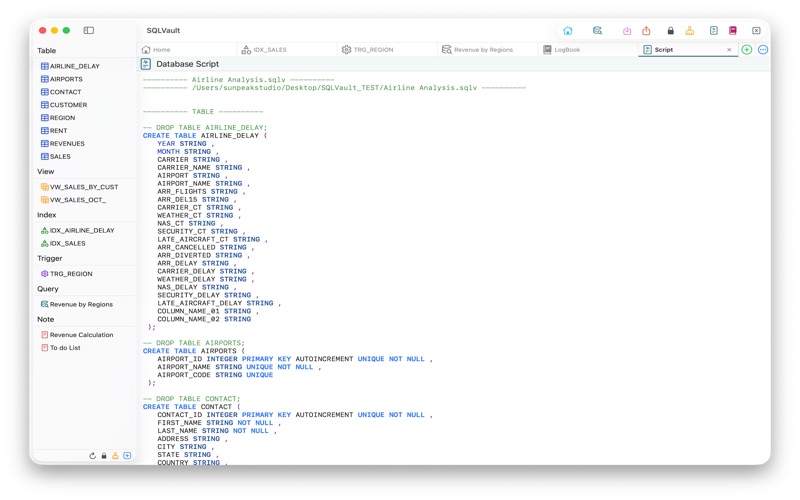Switch to the LogBook tab
The image size is (800, 500).
[x=588, y=49]
